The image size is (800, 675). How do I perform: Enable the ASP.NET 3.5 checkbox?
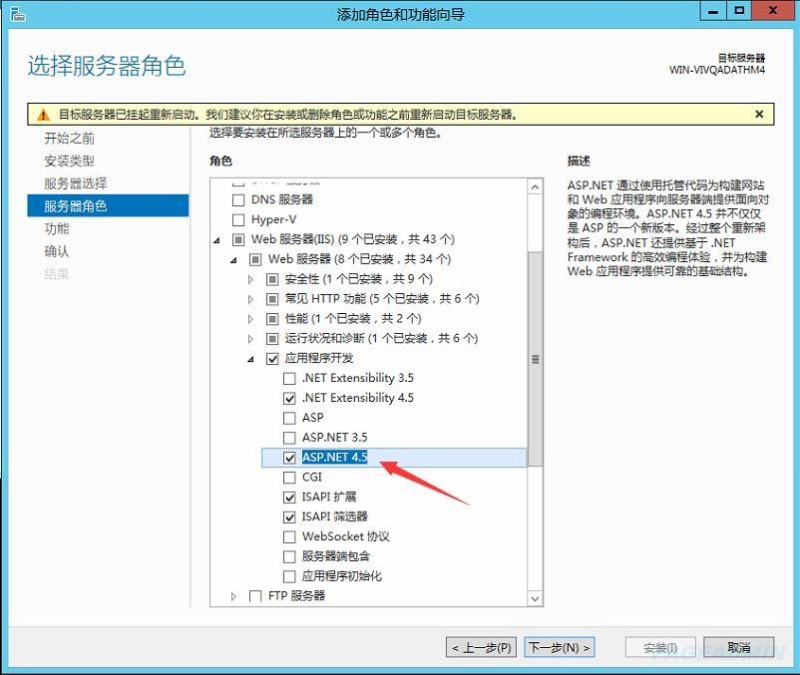tap(289, 438)
